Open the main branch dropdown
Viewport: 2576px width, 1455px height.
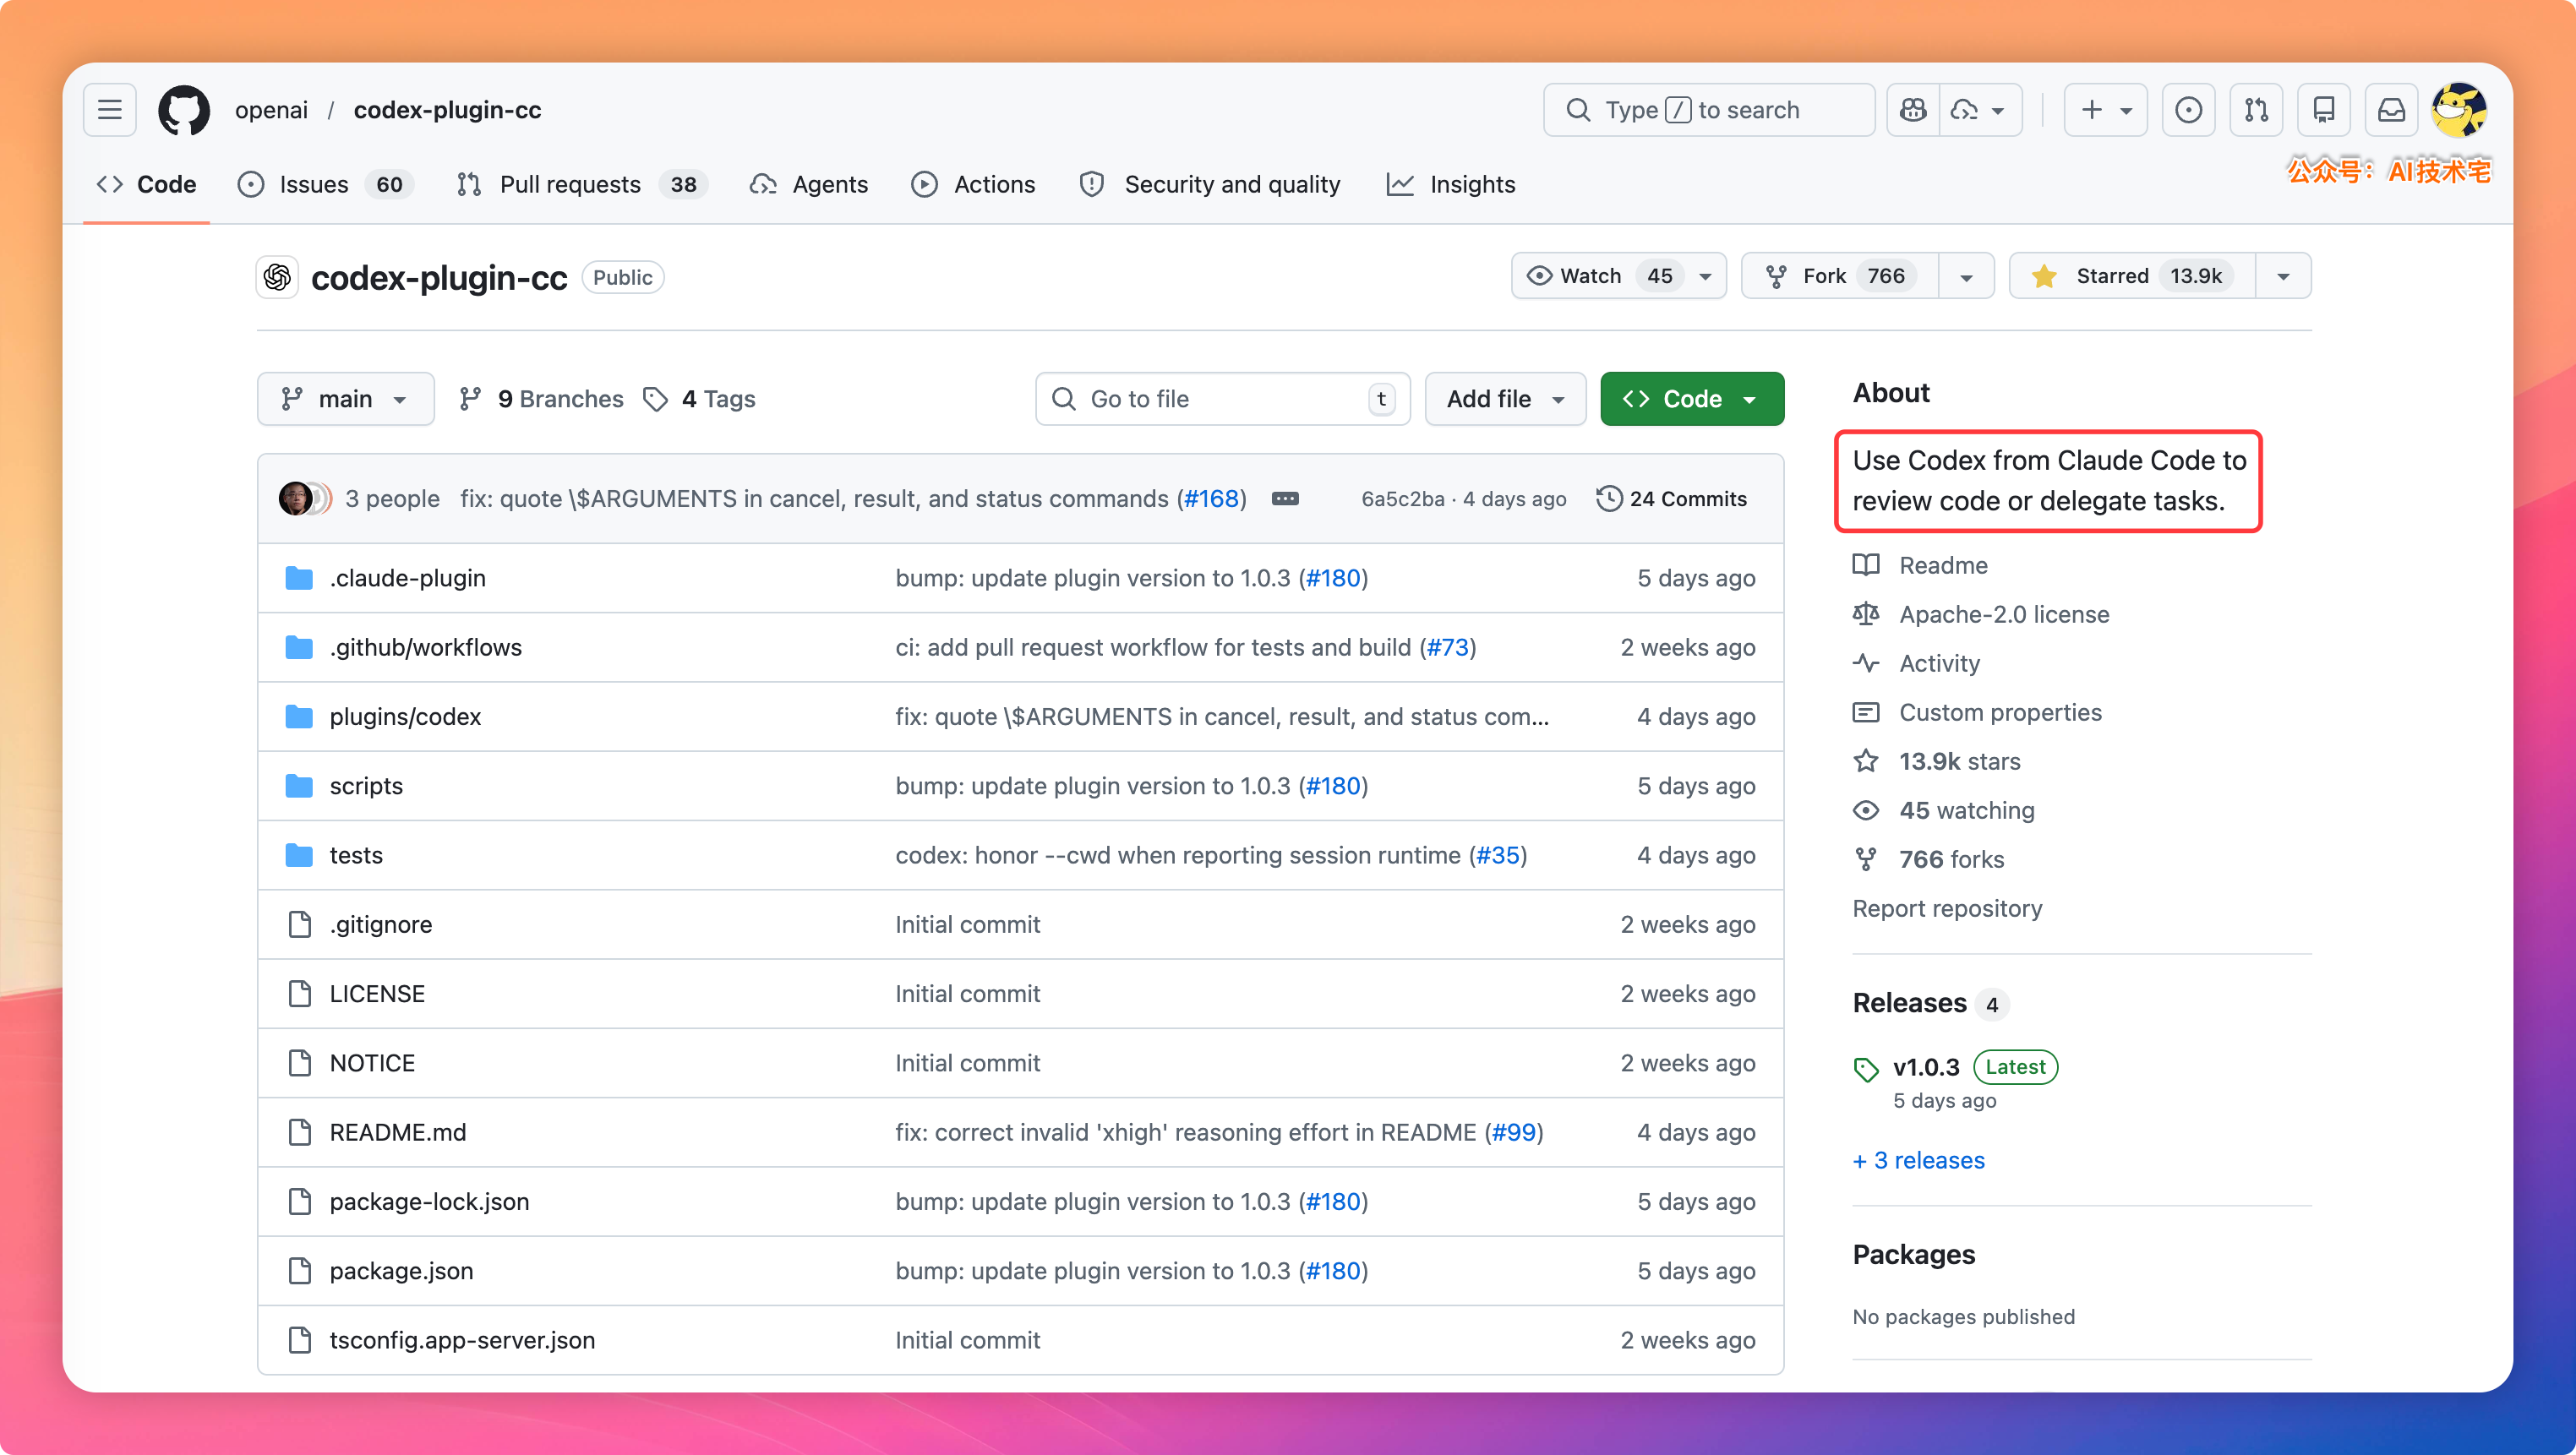(345, 399)
